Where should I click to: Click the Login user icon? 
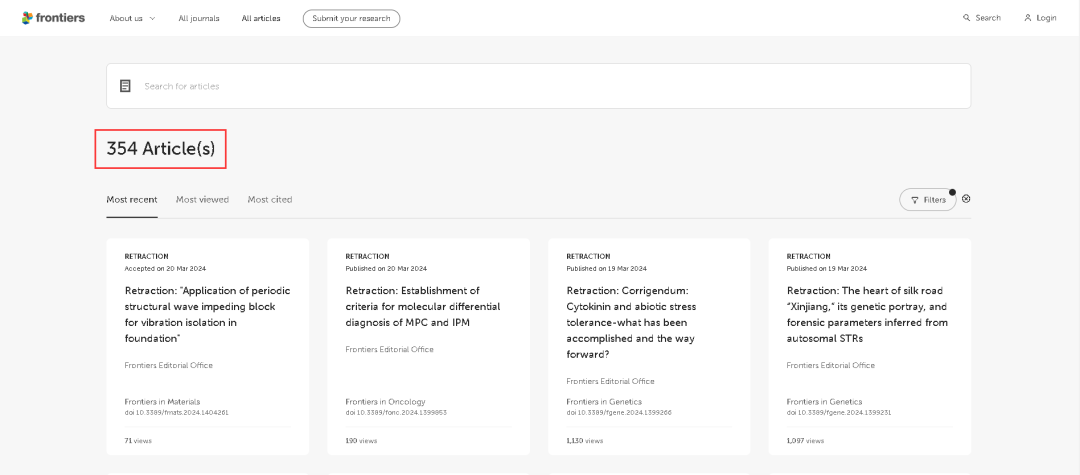(1028, 18)
